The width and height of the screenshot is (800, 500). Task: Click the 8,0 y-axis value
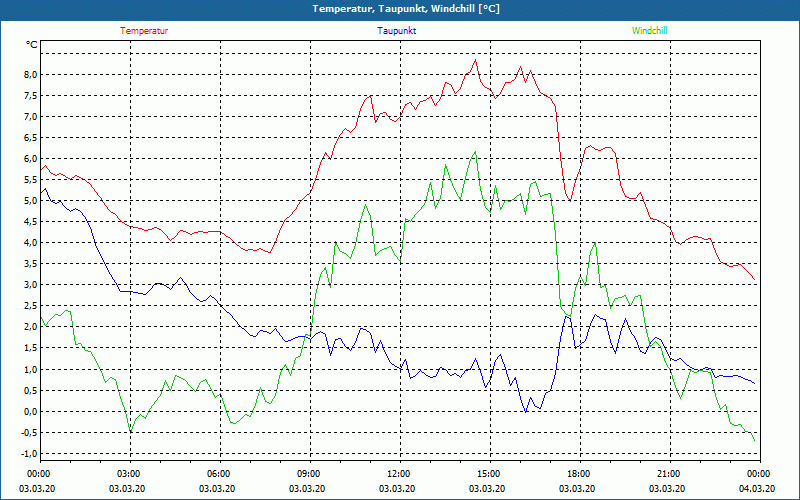tap(30, 74)
